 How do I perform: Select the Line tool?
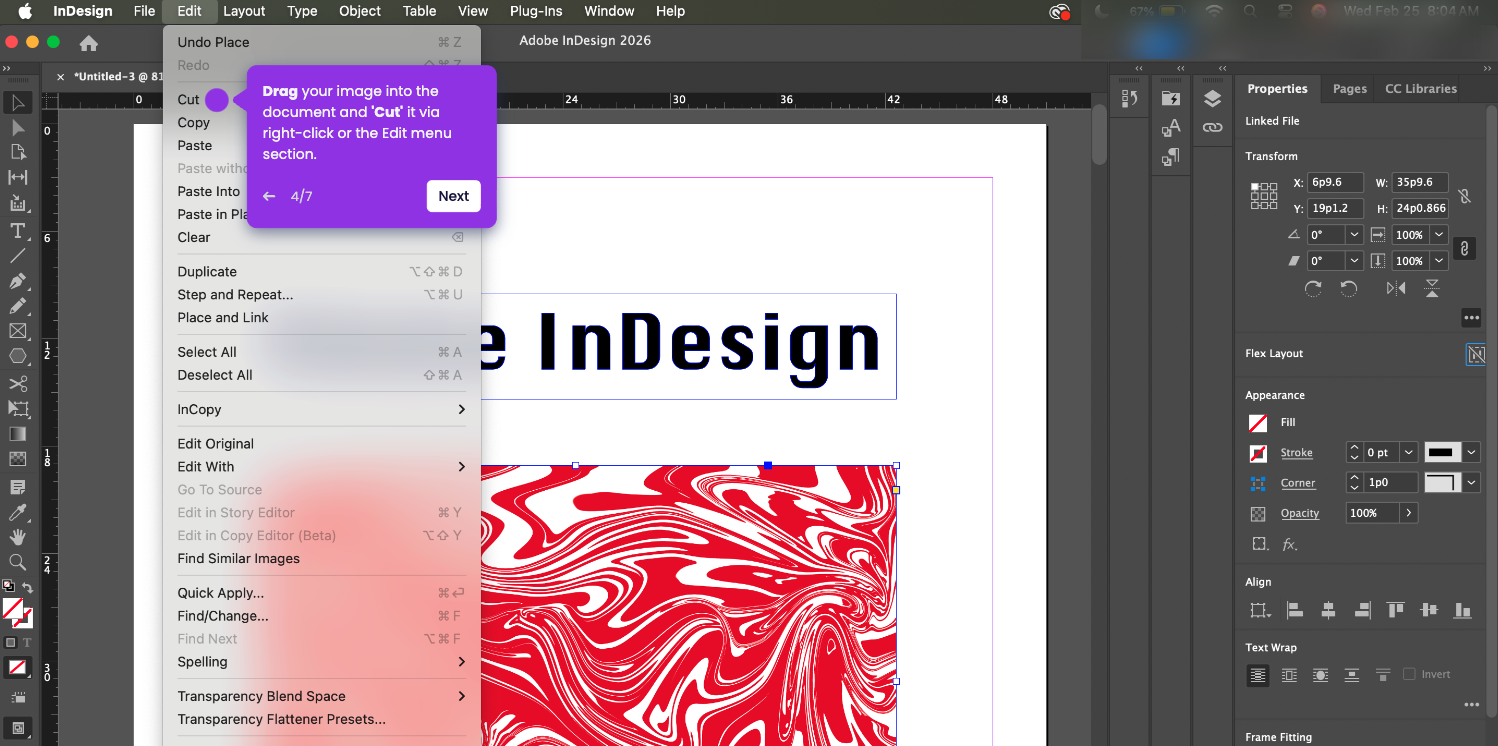(18, 256)
